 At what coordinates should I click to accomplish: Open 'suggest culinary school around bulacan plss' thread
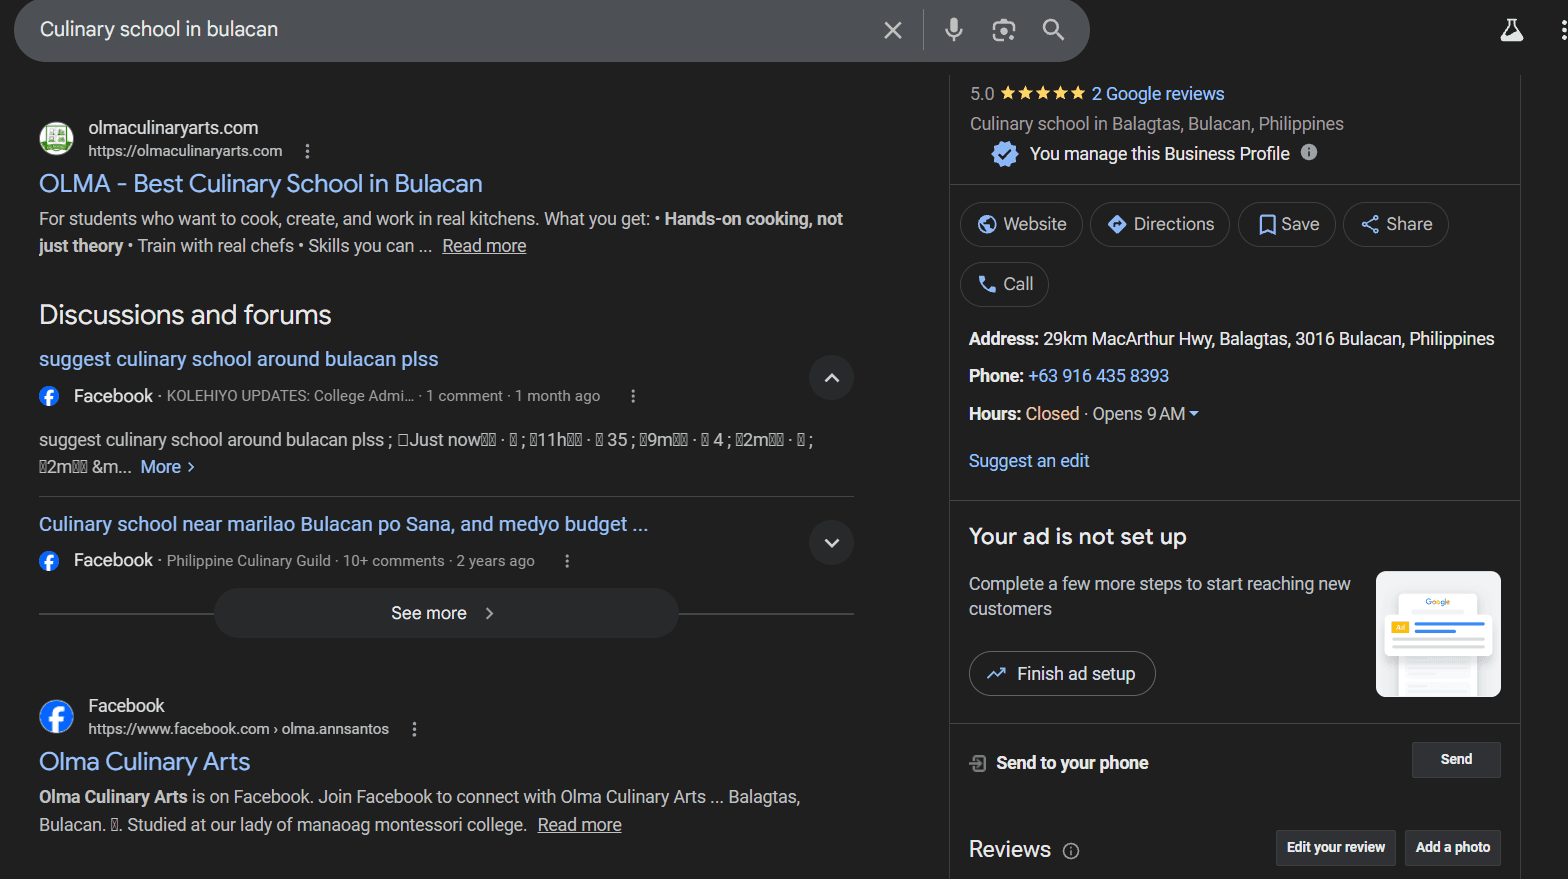[x=239, y=359]
